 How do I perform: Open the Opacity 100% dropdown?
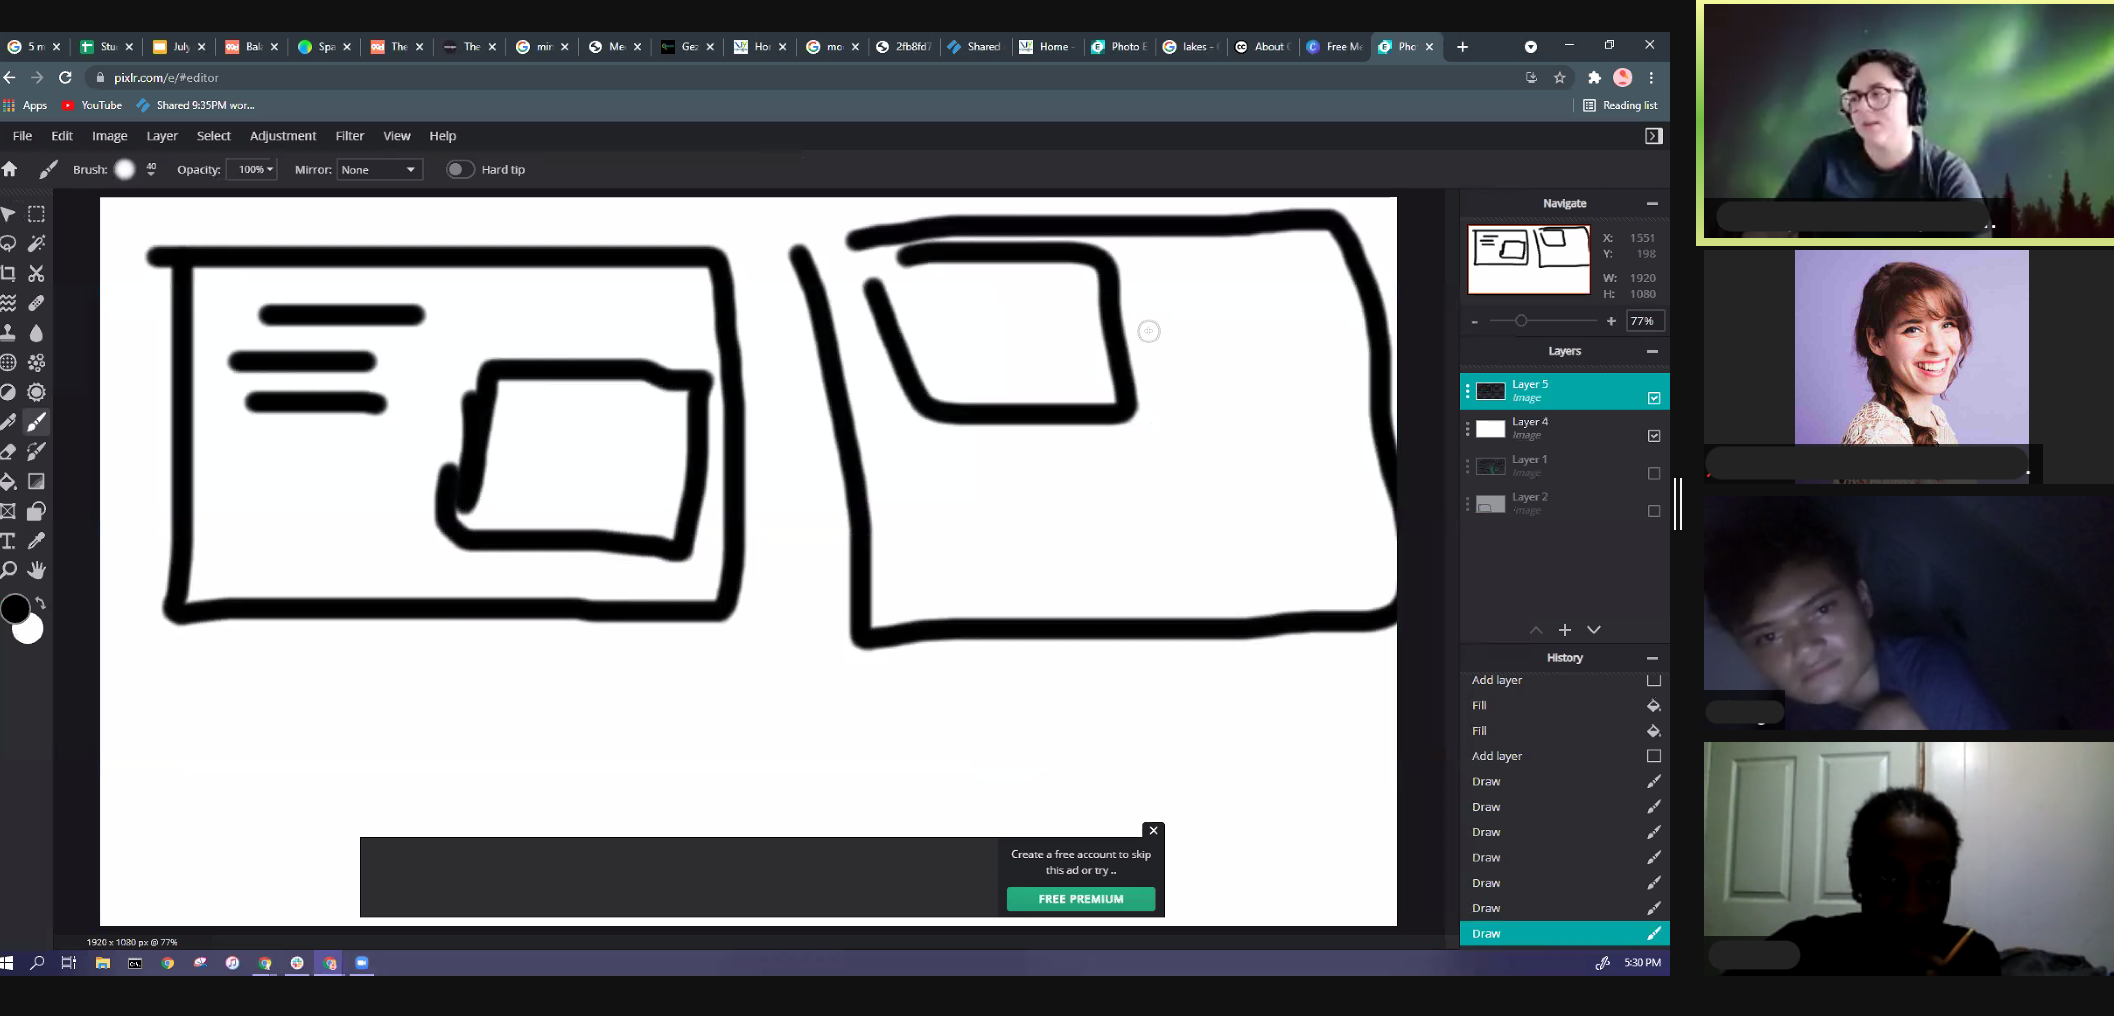click(x=252, y=170)
